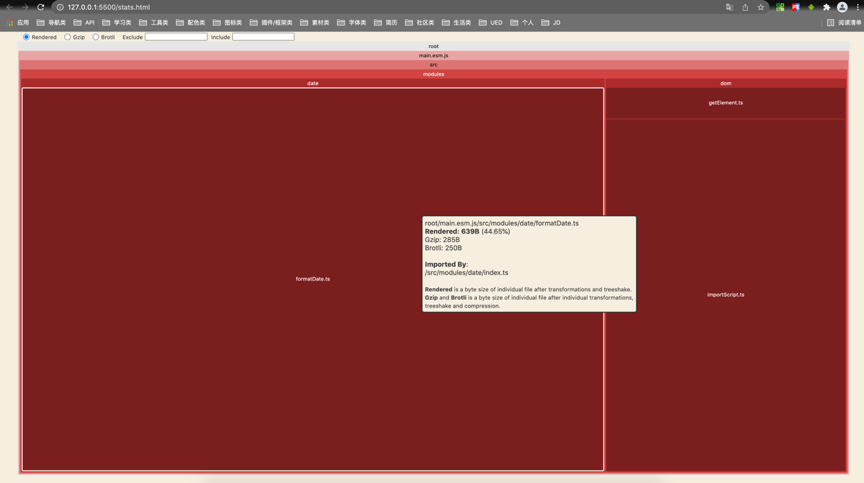Open the API bookmarks folder

tap(84, 23)
